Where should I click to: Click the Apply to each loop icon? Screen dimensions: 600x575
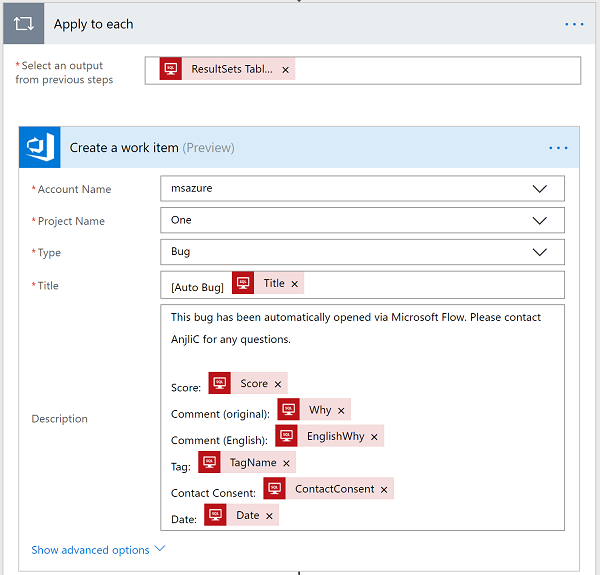pyautogui.click(x=23, y=24)
